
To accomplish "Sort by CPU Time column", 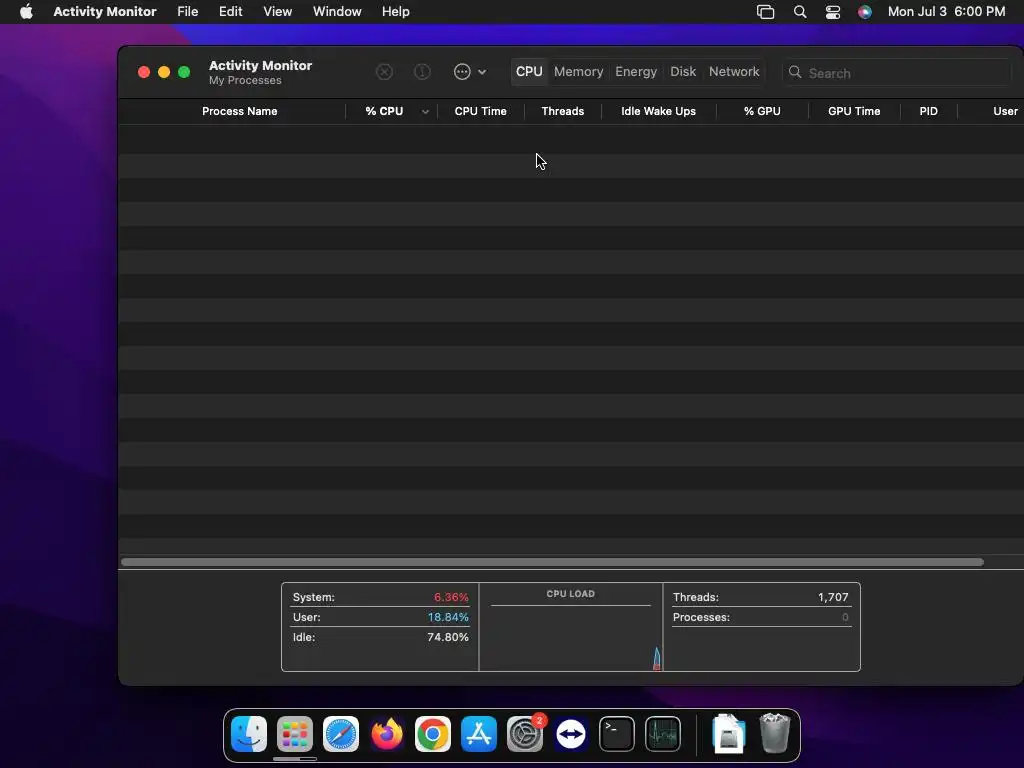I will [x=481, y=111].
